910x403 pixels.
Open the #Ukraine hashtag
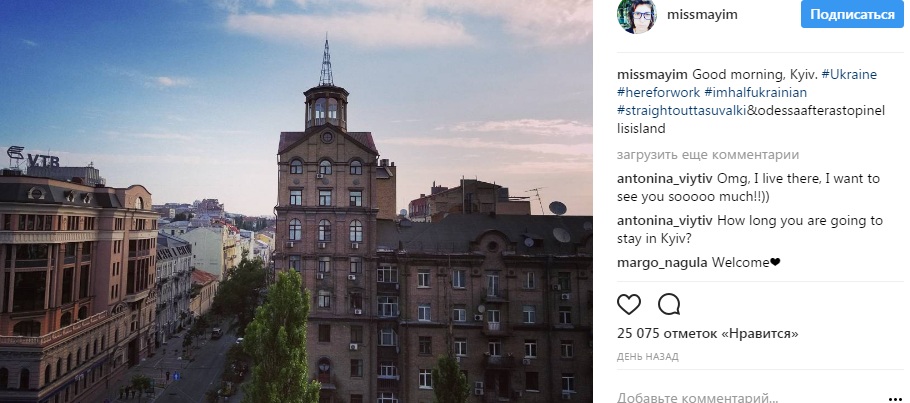pos(849,74)
